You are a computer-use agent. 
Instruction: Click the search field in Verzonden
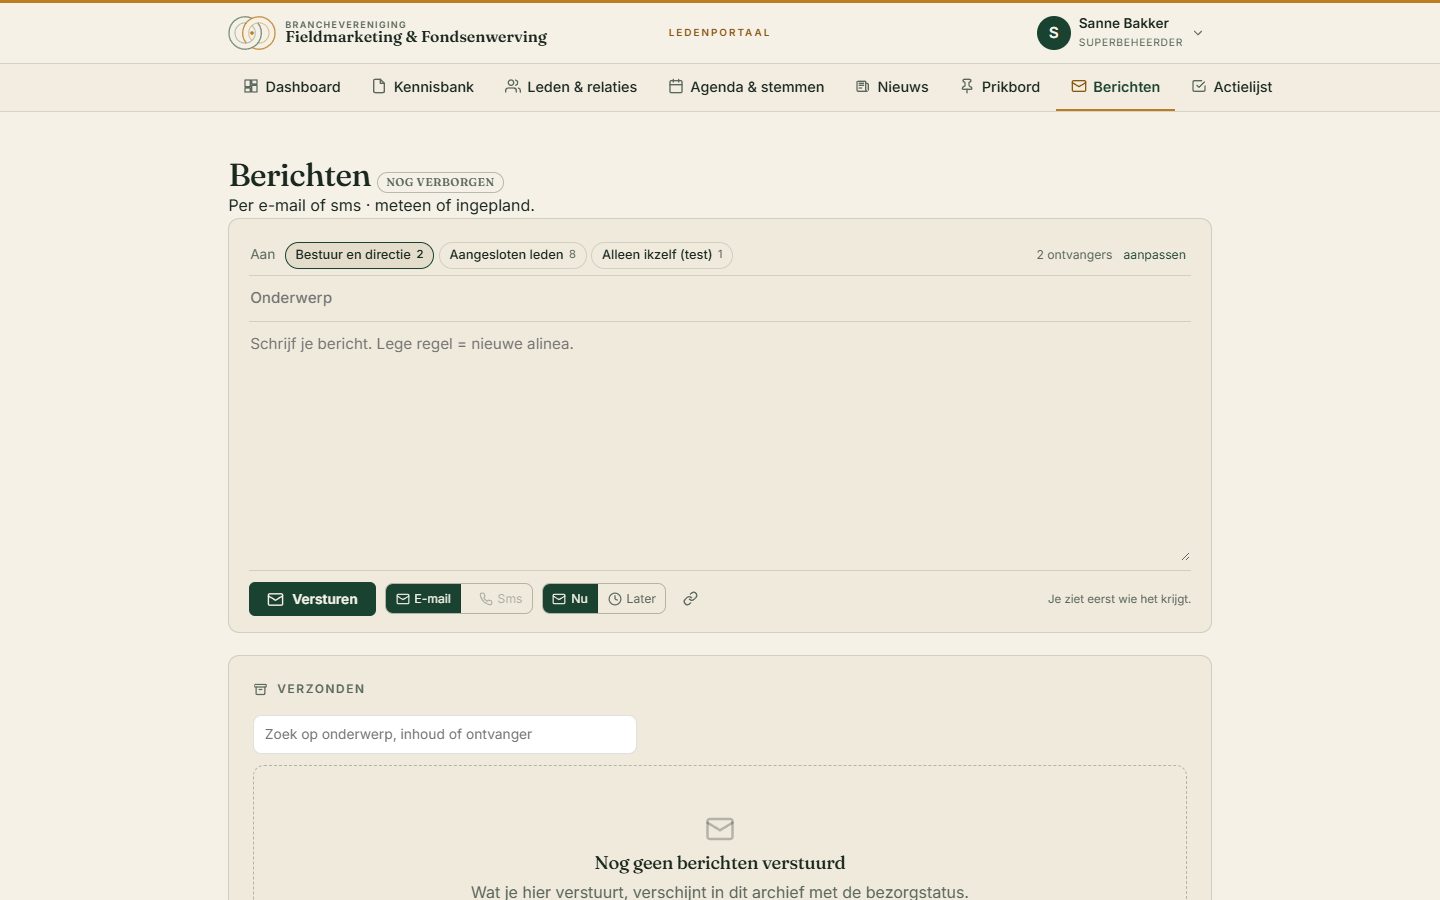click(445, 734)
